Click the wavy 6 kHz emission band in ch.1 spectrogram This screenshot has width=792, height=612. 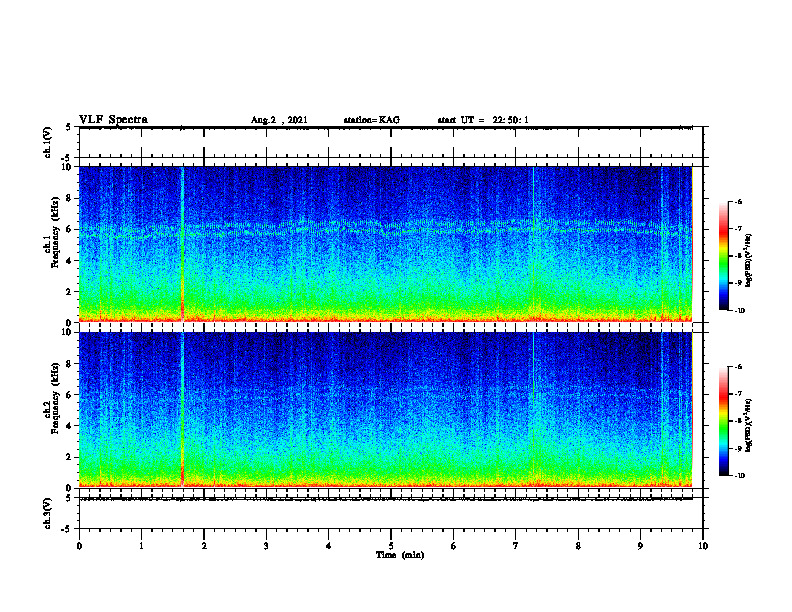point(385,228)
